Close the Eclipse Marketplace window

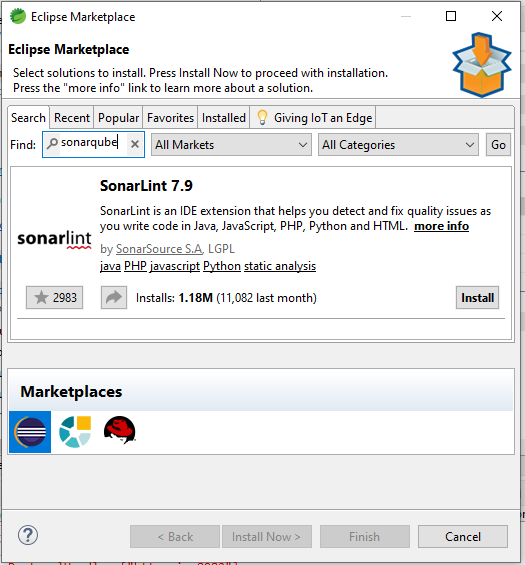point(497,16)
